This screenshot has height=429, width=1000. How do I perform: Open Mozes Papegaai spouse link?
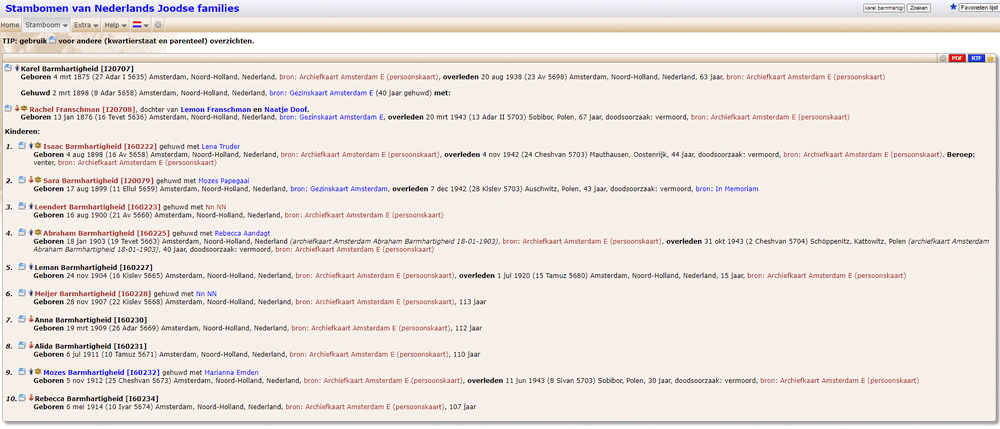click(226, 181)
